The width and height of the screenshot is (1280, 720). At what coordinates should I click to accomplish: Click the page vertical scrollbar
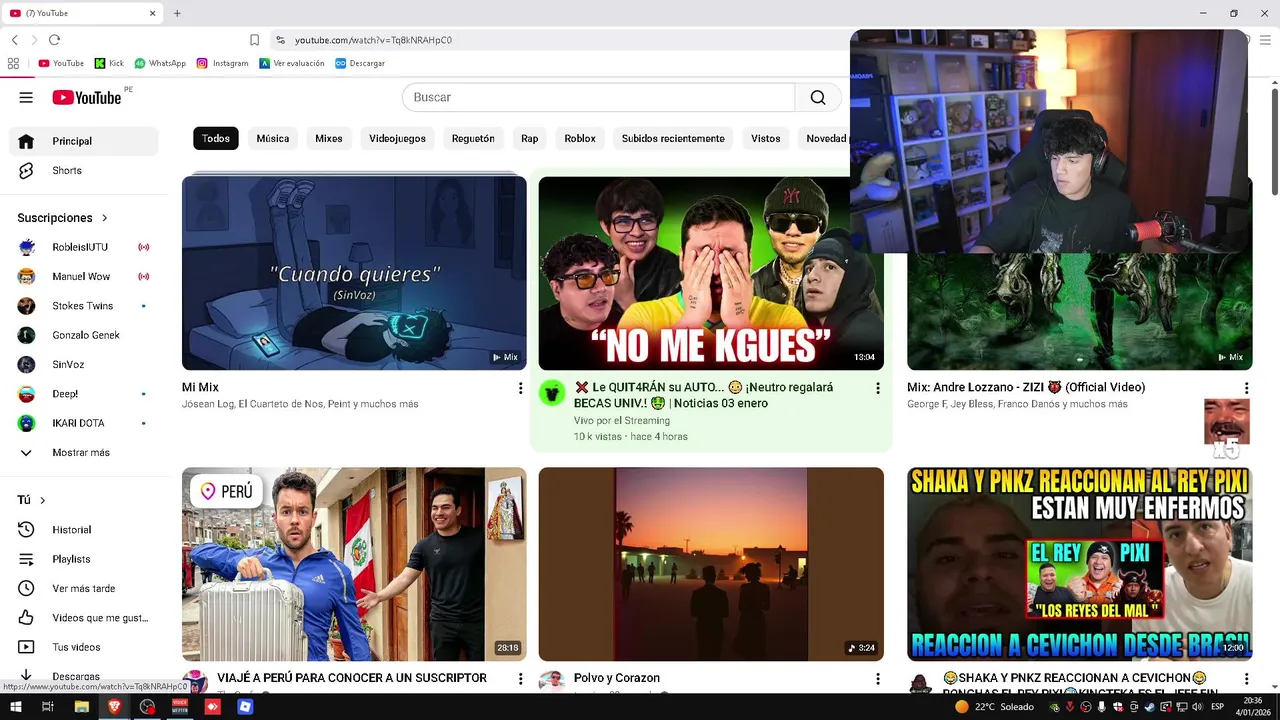[1274, 140]
